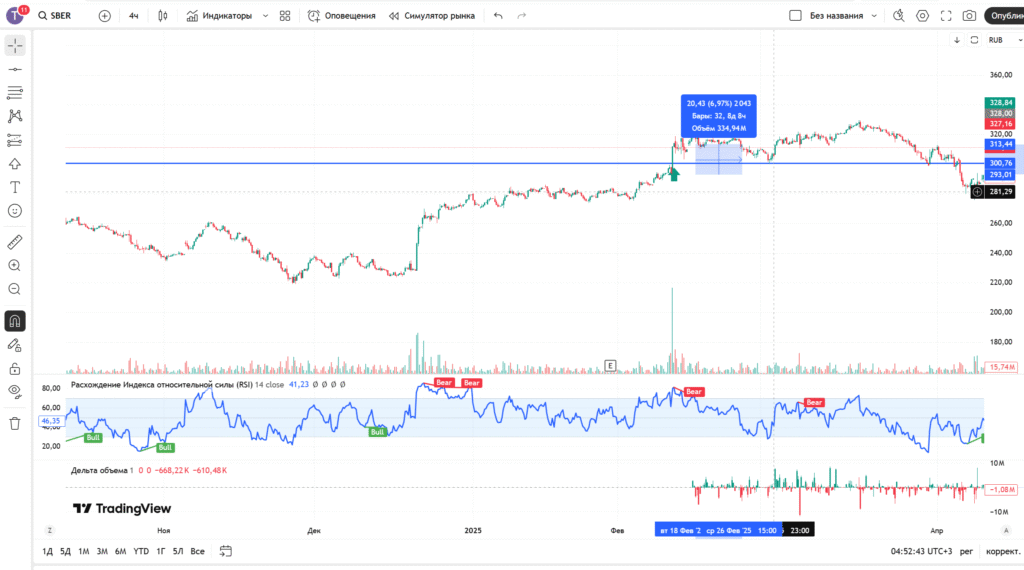The height and width of the screenshot is (570, 1024).
Task: Click the zoom out tool
Action: 15,289
